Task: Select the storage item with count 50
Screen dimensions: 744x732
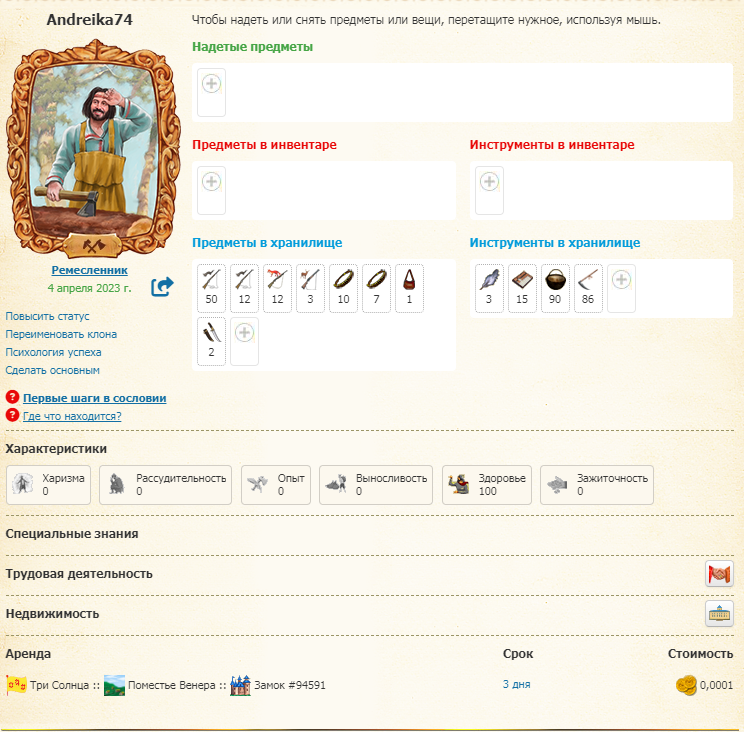Action: coord(211,288)
